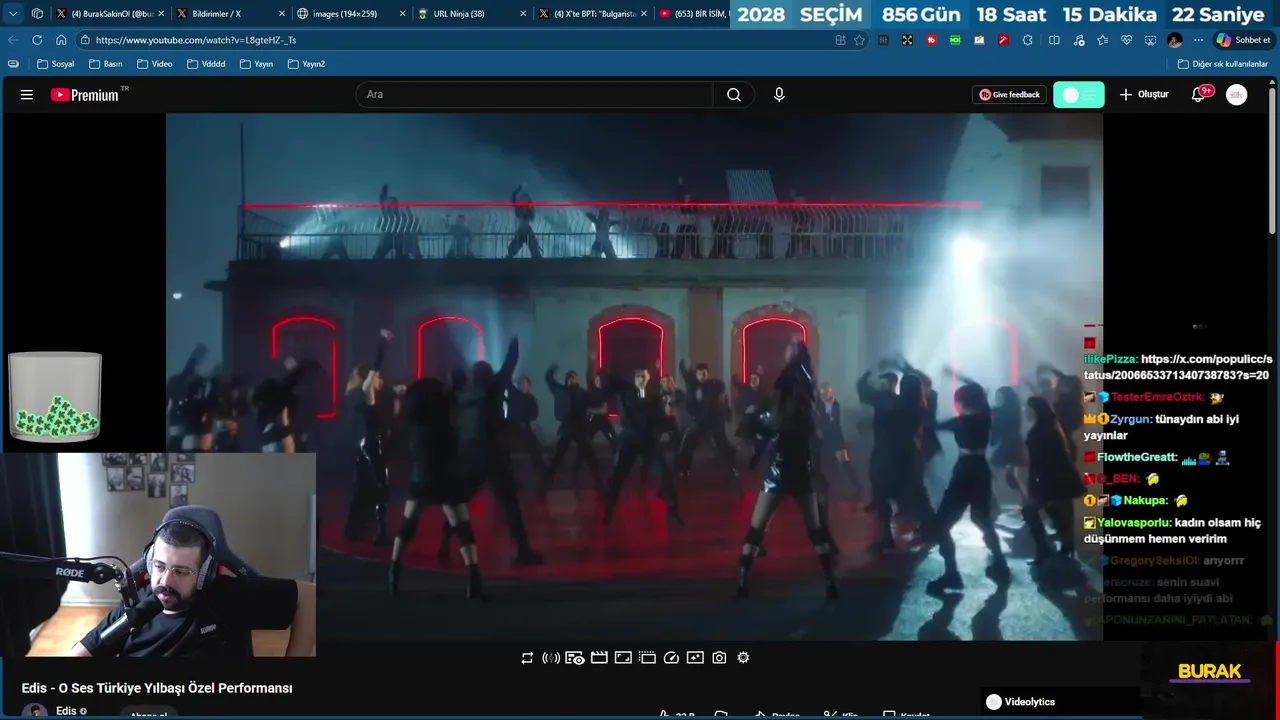Open the Yayın2 bookmarks folder
1280x720 pixels.
306,64
